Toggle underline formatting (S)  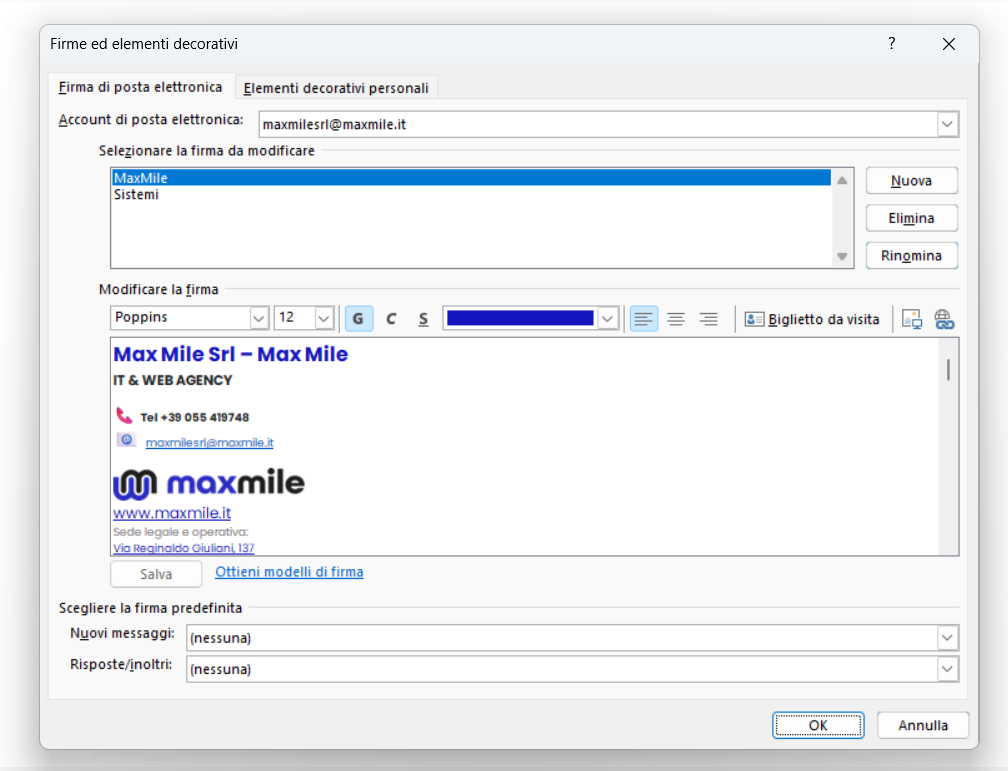[423, 319]
